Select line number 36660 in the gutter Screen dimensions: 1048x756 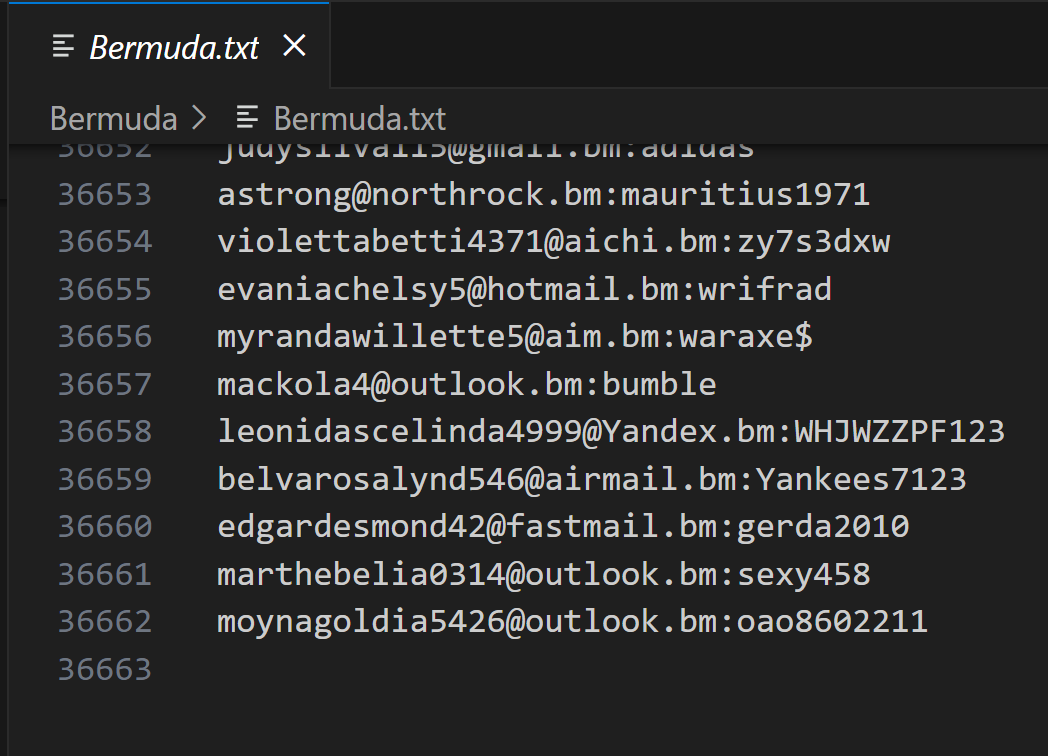click(x=104, y=527)
